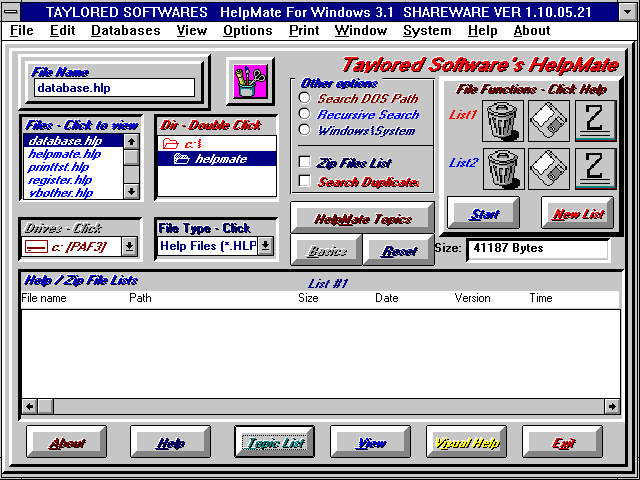Click the List1 floppy disk copy icon

point(549,121)
